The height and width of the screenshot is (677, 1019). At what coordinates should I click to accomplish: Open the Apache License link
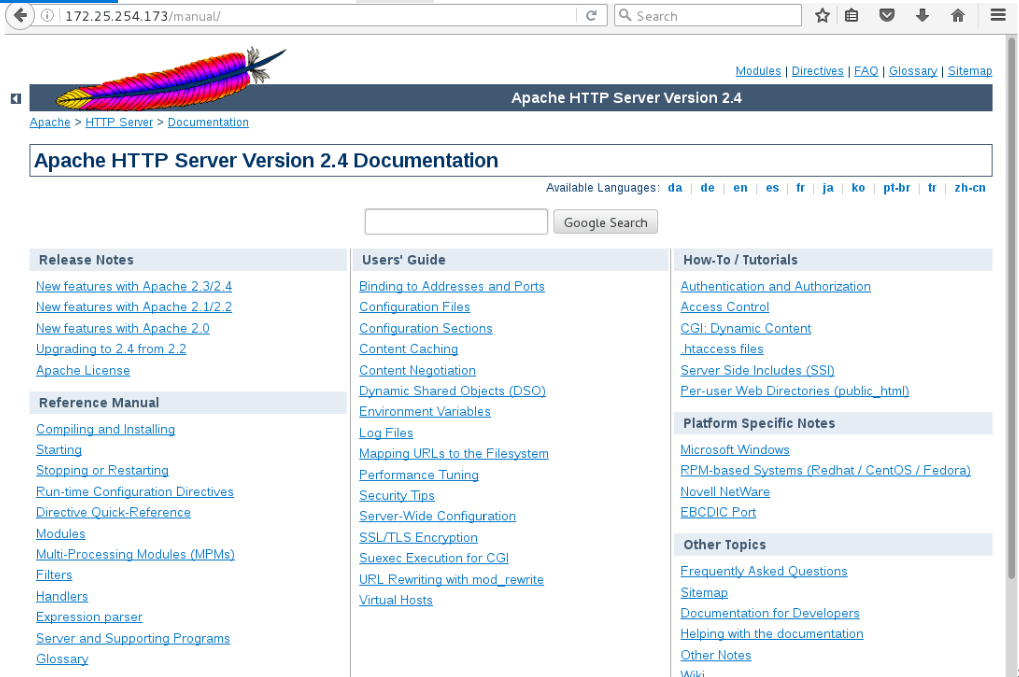click(x=83, y=370)
